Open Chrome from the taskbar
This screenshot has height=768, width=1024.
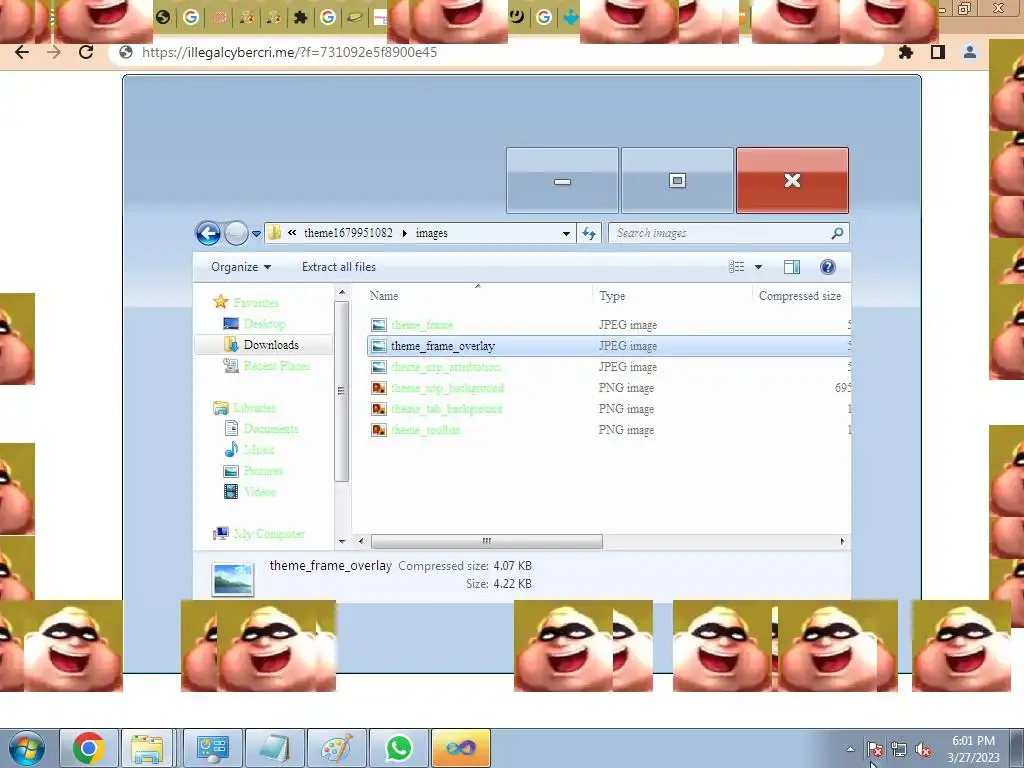tap(89, 748)
